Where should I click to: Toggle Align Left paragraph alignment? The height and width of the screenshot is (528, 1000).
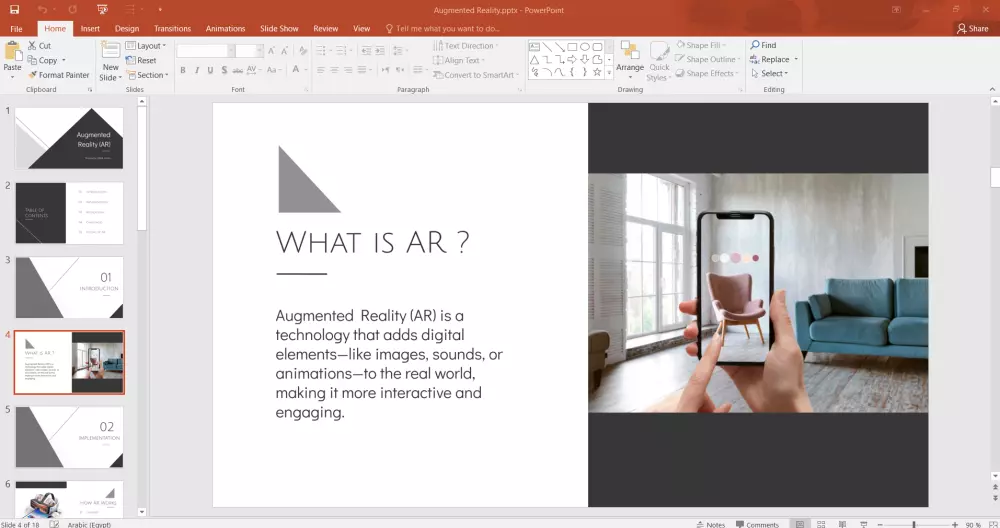click(x=321, y=70)
